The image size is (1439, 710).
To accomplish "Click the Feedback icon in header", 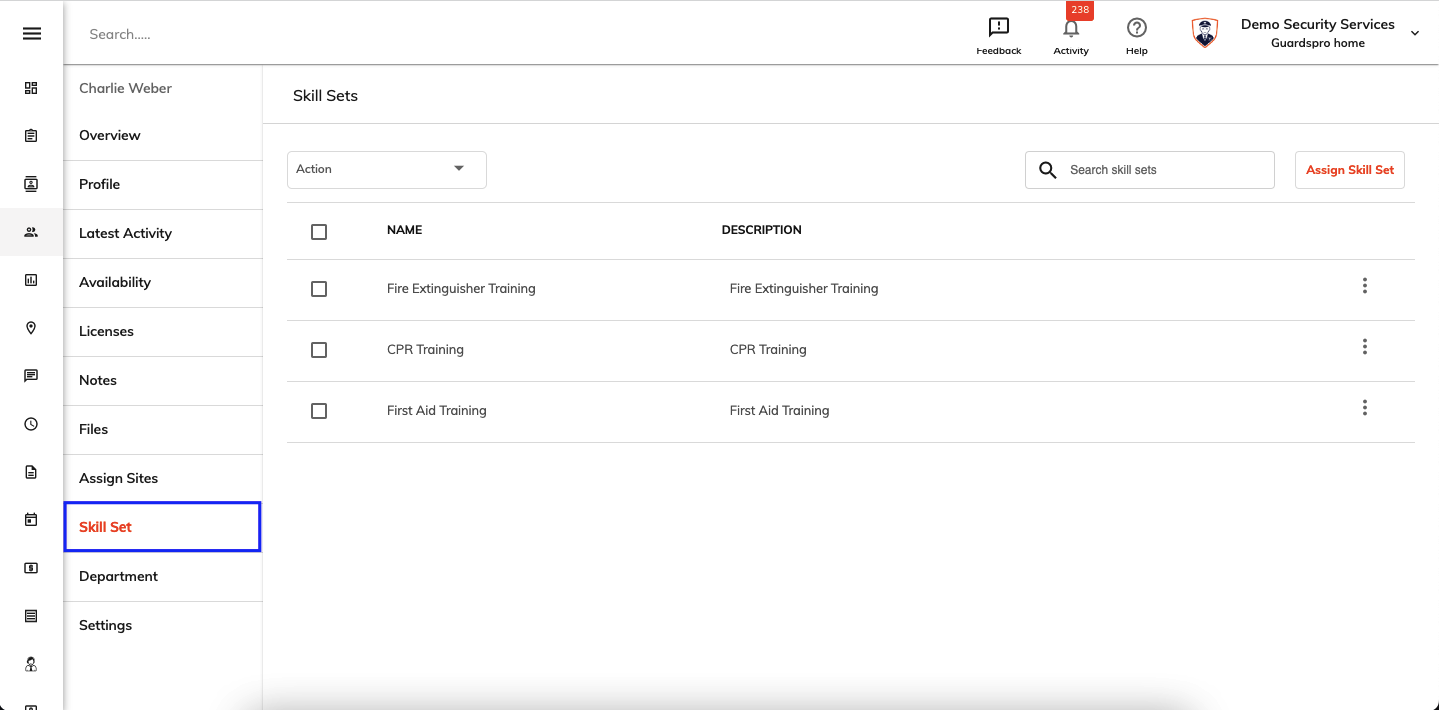I will pos(998,28).
